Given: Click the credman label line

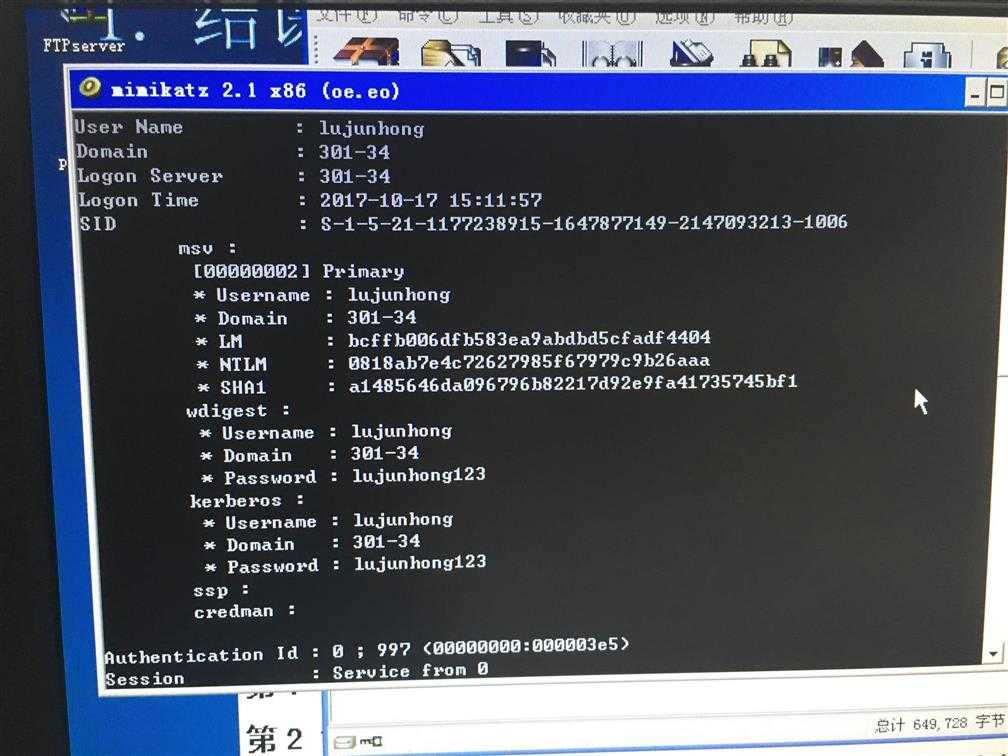Looking at the screenshot, I should click(244, 611).
